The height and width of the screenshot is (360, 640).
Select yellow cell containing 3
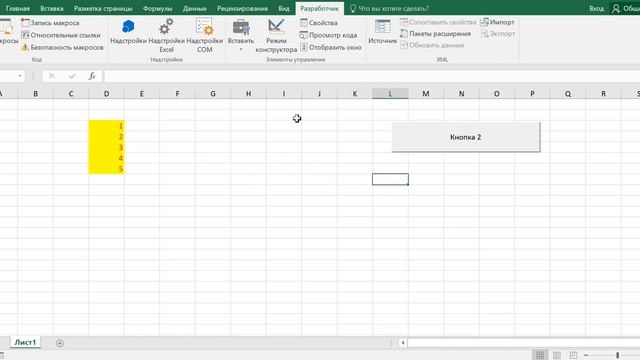coord(107,147)
